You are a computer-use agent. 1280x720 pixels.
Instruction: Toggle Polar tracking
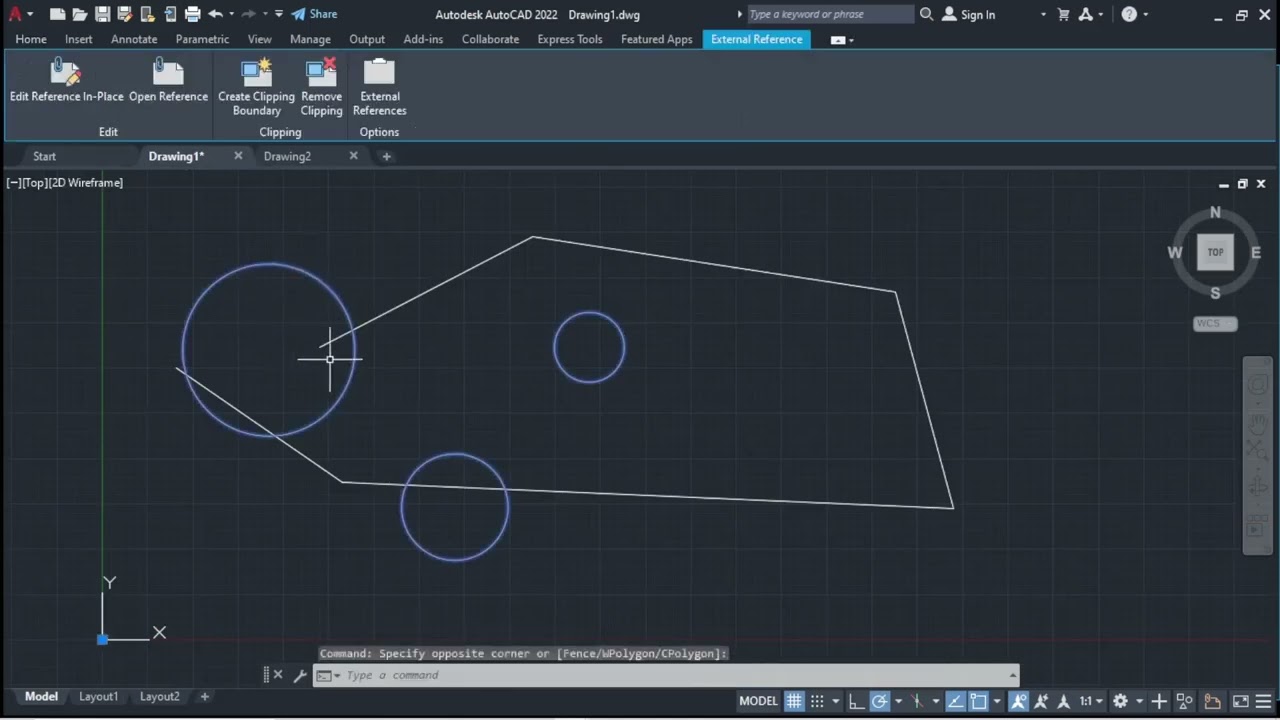879,701
